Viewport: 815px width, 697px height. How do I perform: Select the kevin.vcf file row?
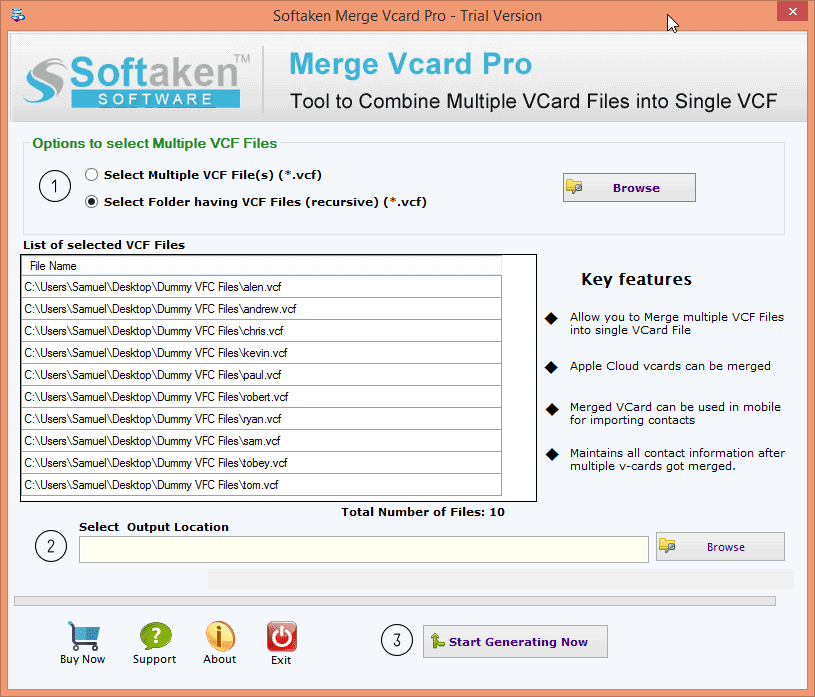261,353
